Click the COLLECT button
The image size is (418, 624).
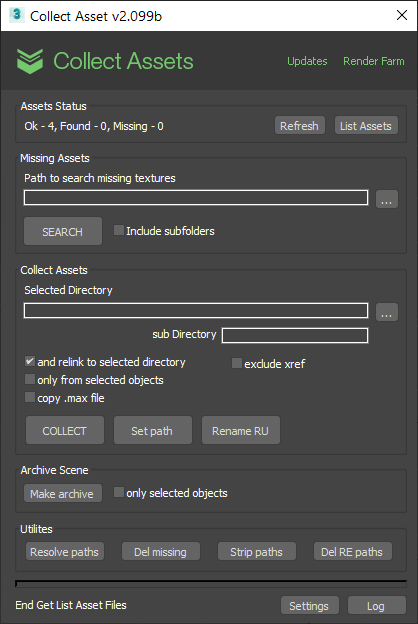[x=65, y=430]
